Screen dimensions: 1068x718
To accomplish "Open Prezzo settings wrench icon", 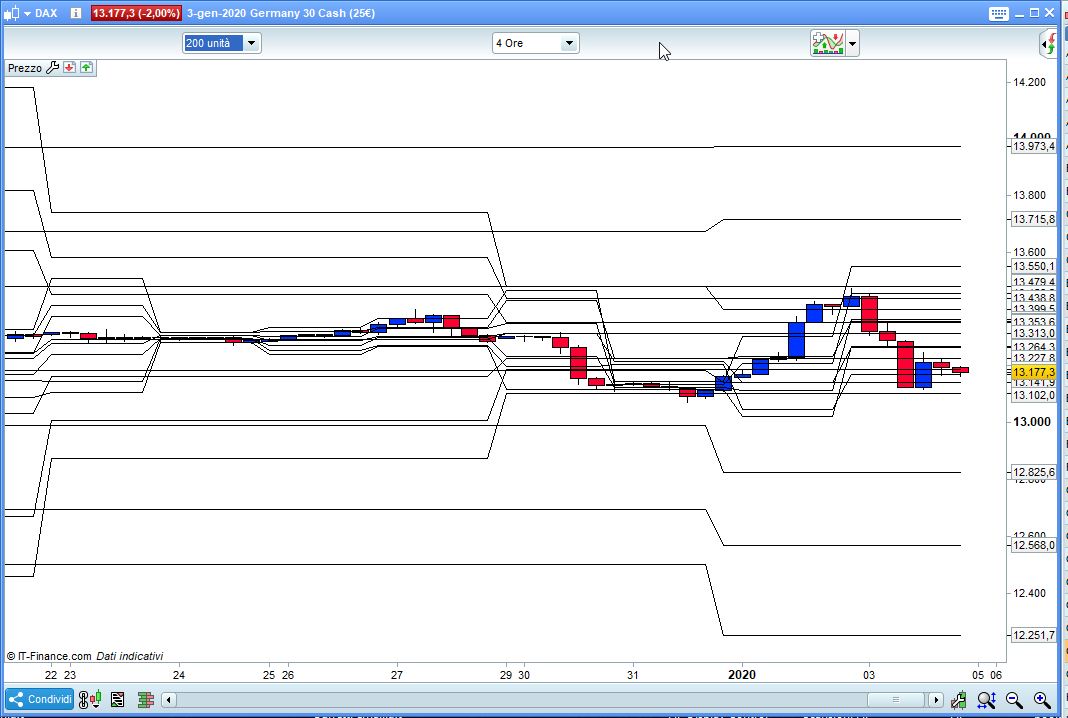I will tap(52, 67).
